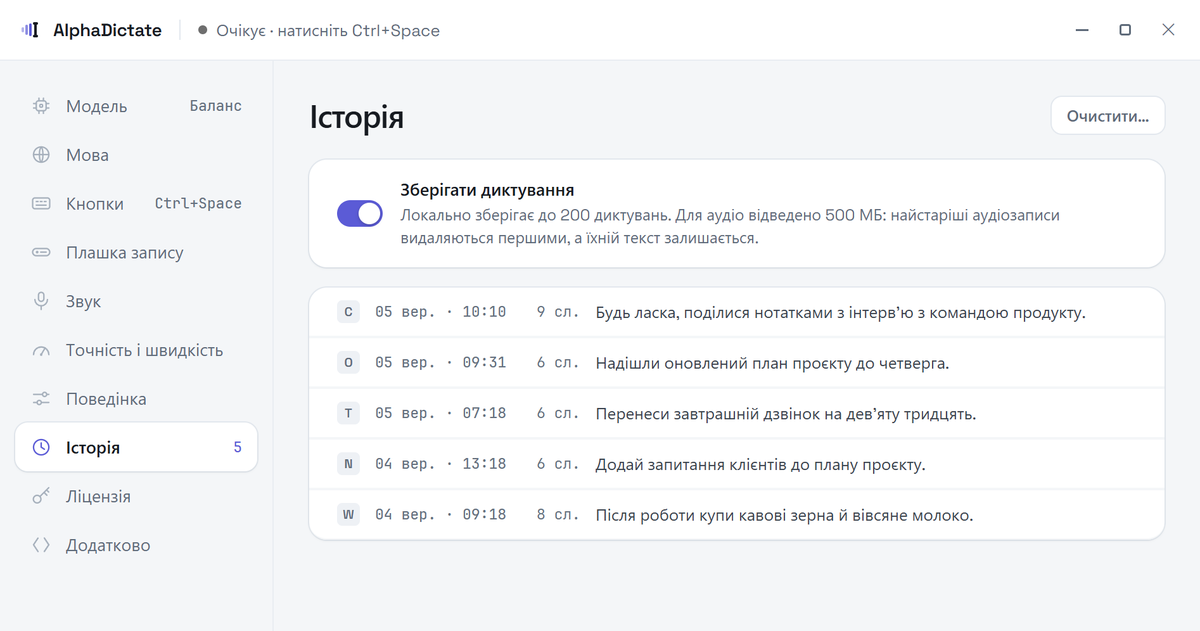Click the pill icon beside Плашка запису
The width and height of the screenshot is (1200, 631).
[x=41, y=253]
